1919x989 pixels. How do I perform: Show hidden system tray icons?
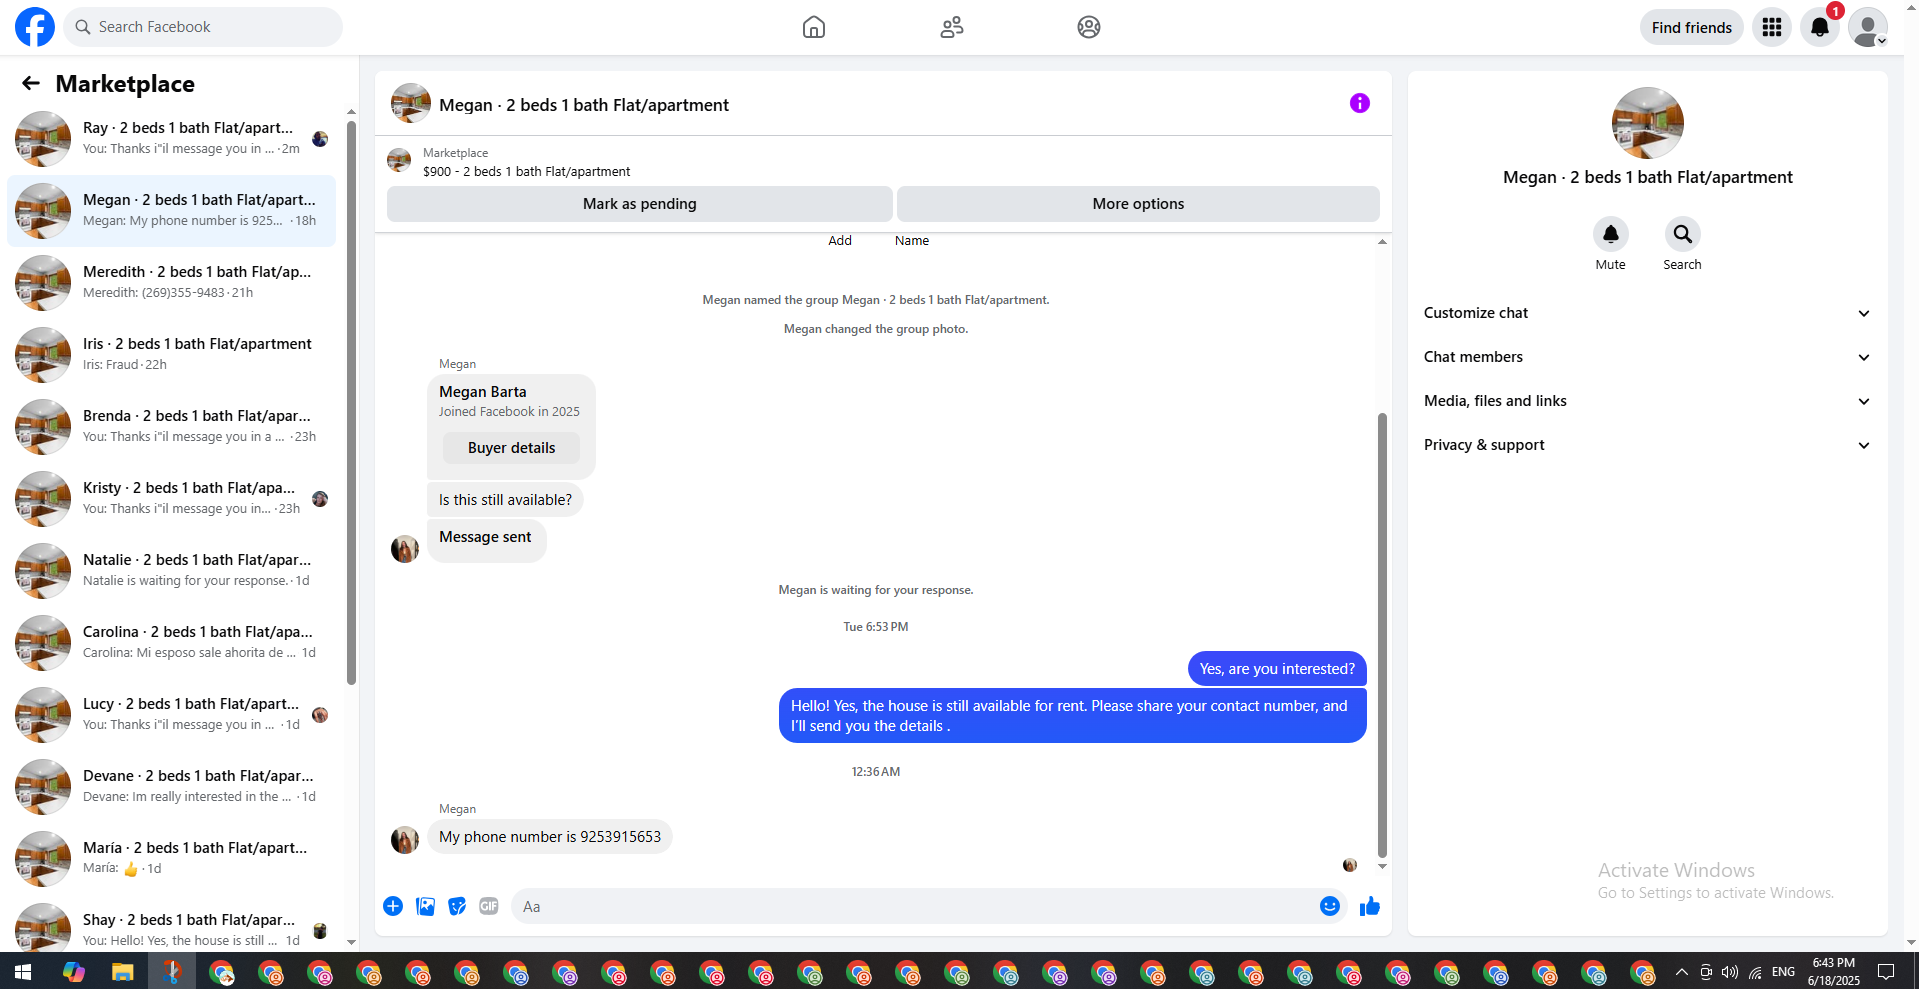coord(1682,972)
